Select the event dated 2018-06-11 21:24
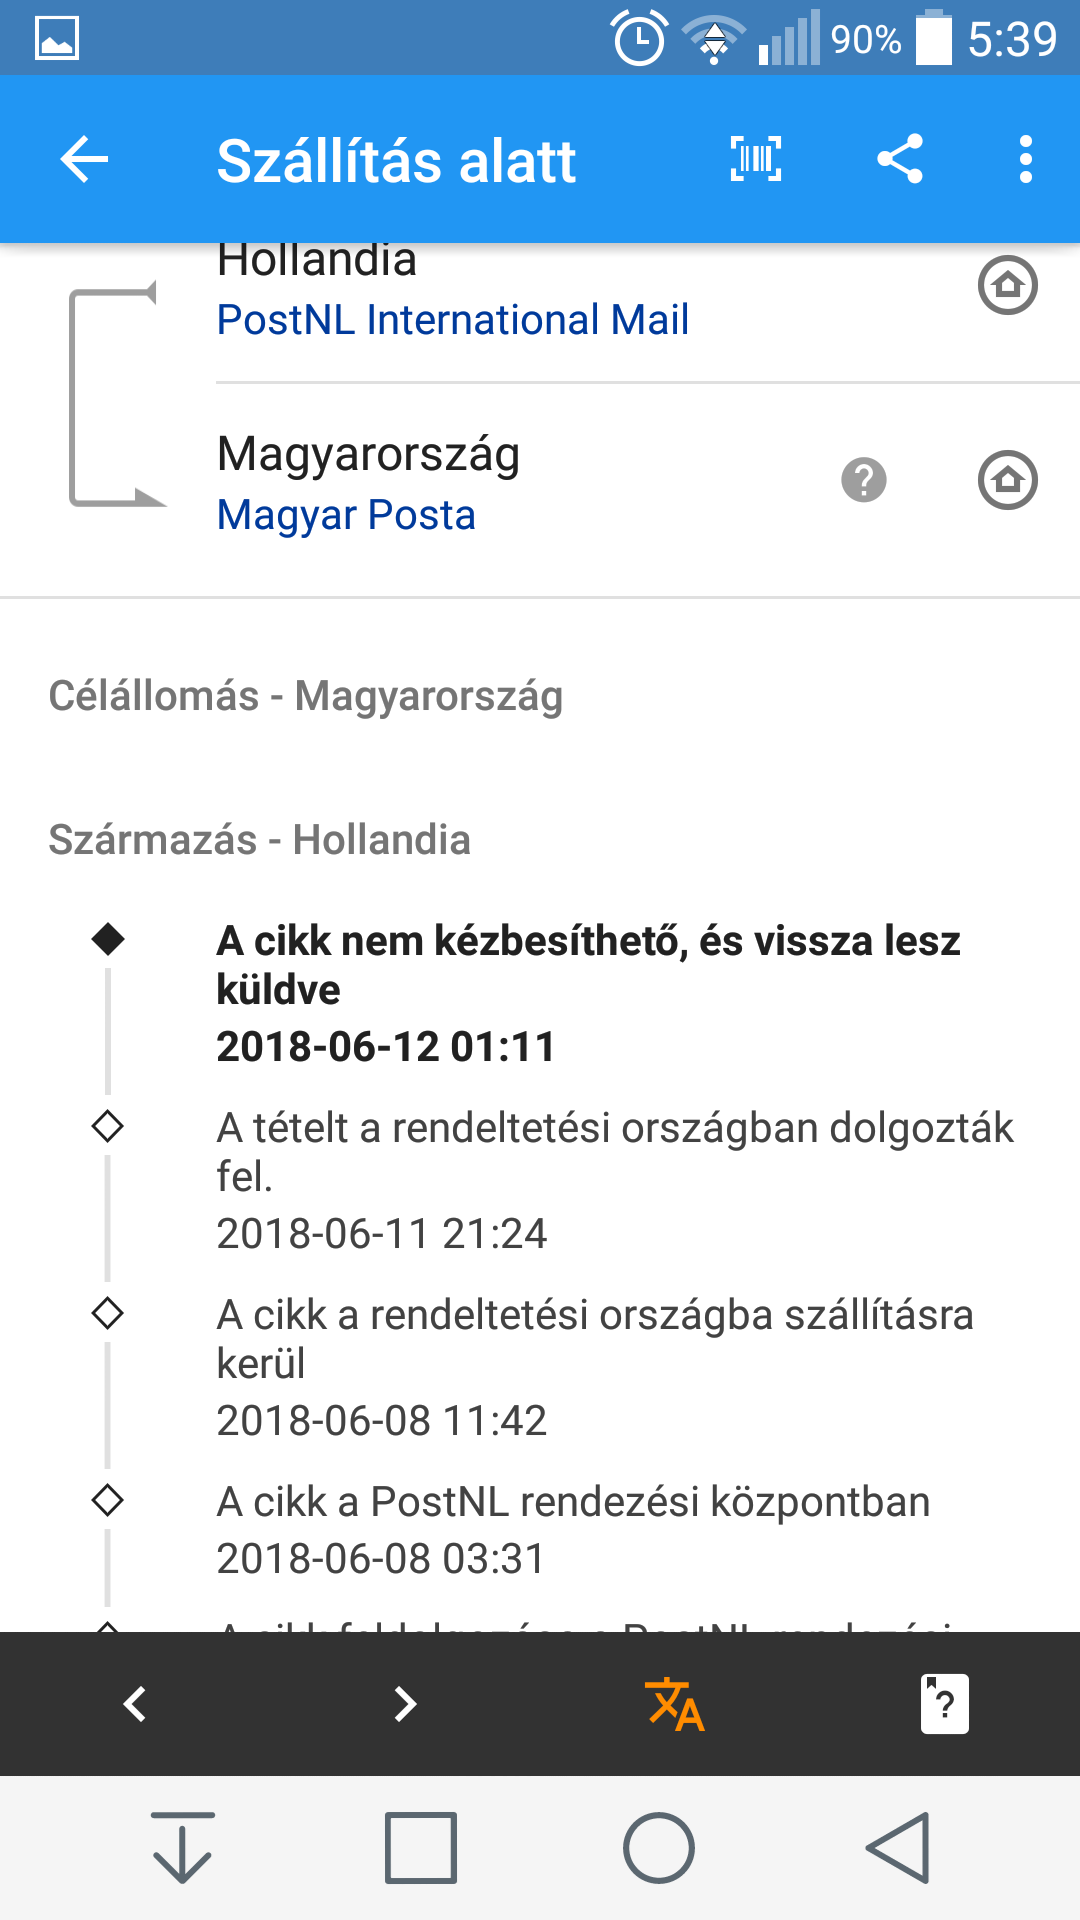The height and width of the screenshot is (1920, 1080). pyautogui.click(x=615, y=1181)
